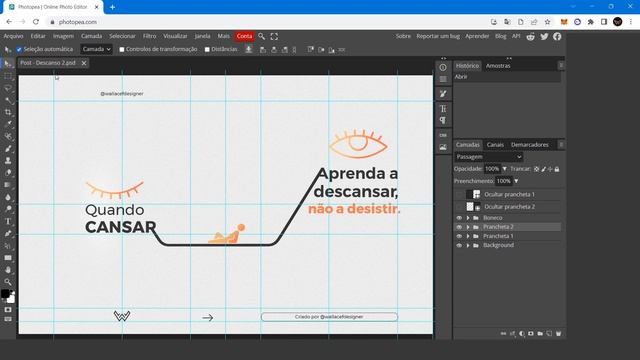Open the Arquivo menu
The image size is (640, 360).
click(13, 36)
